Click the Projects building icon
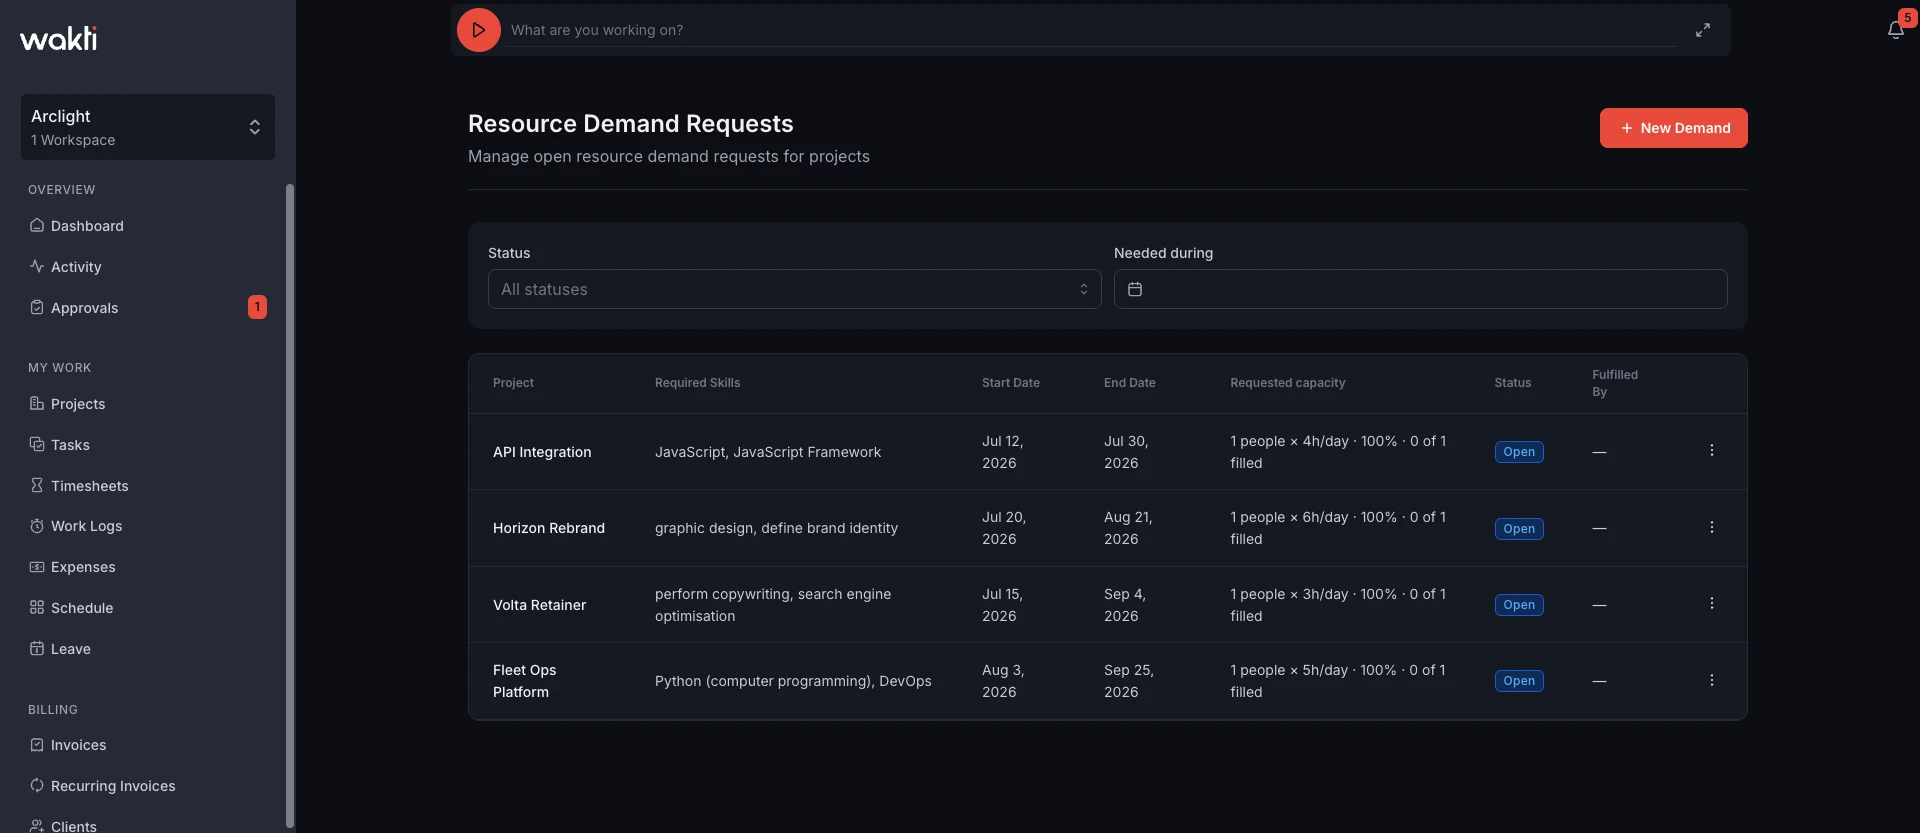The width and height of the screenshot is (1920, 833). coord(37,403)
